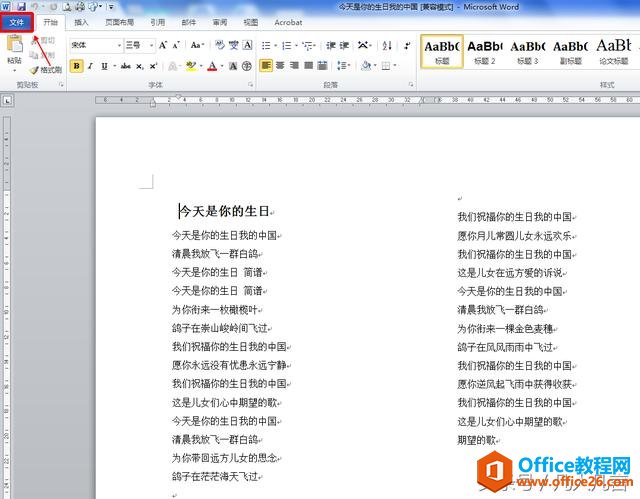Viewport: 640px width, 499px height.
Task: Open the Clipboard (剪贴板) pane launcher
Action: click(61, 84)
